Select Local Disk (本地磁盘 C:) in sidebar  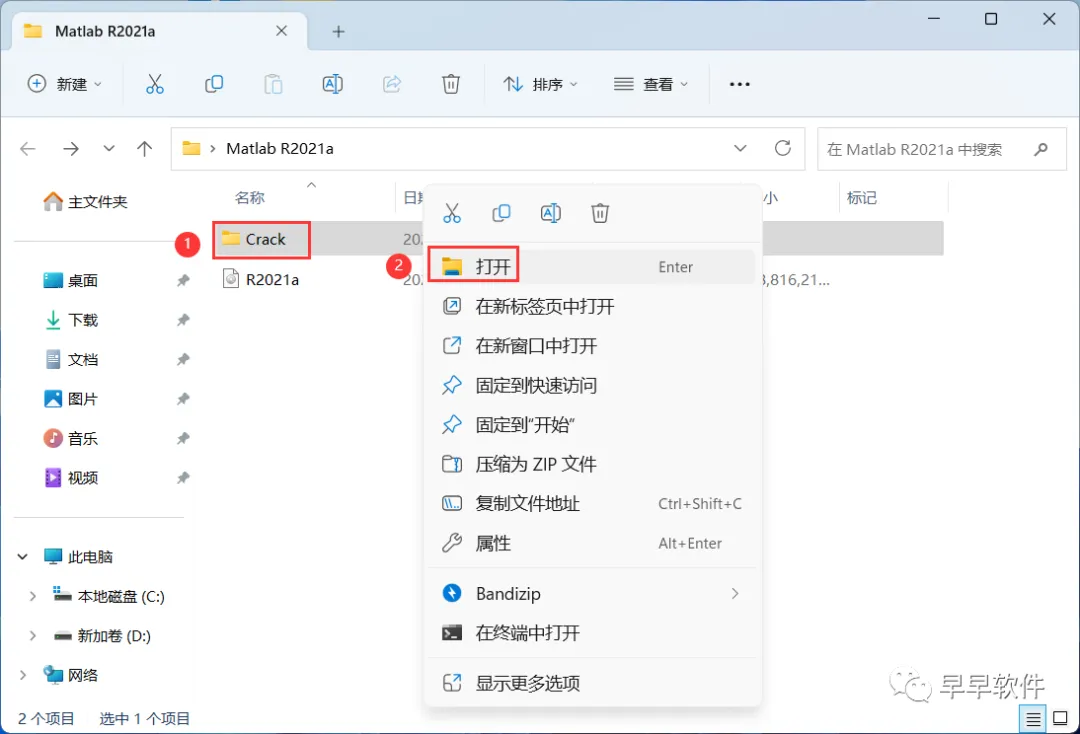(x=109, y=596)
